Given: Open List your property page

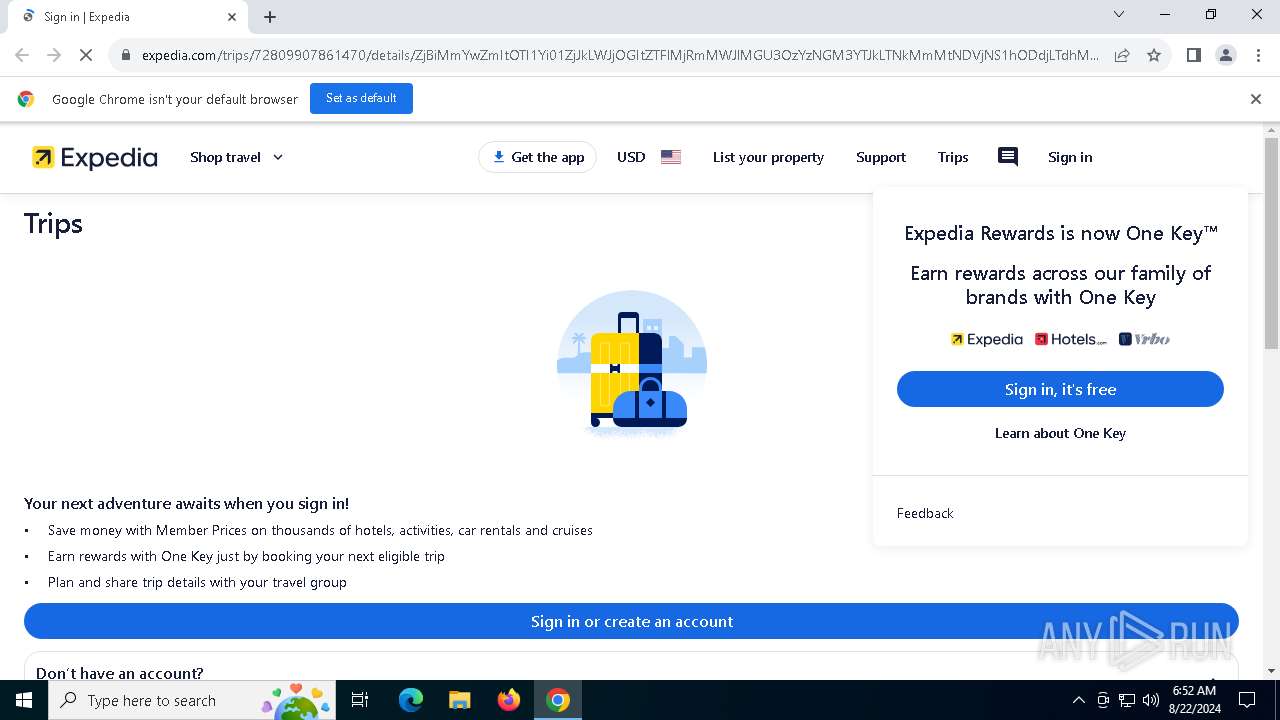Looking at the screenshot, I should [x=768, y=157].
